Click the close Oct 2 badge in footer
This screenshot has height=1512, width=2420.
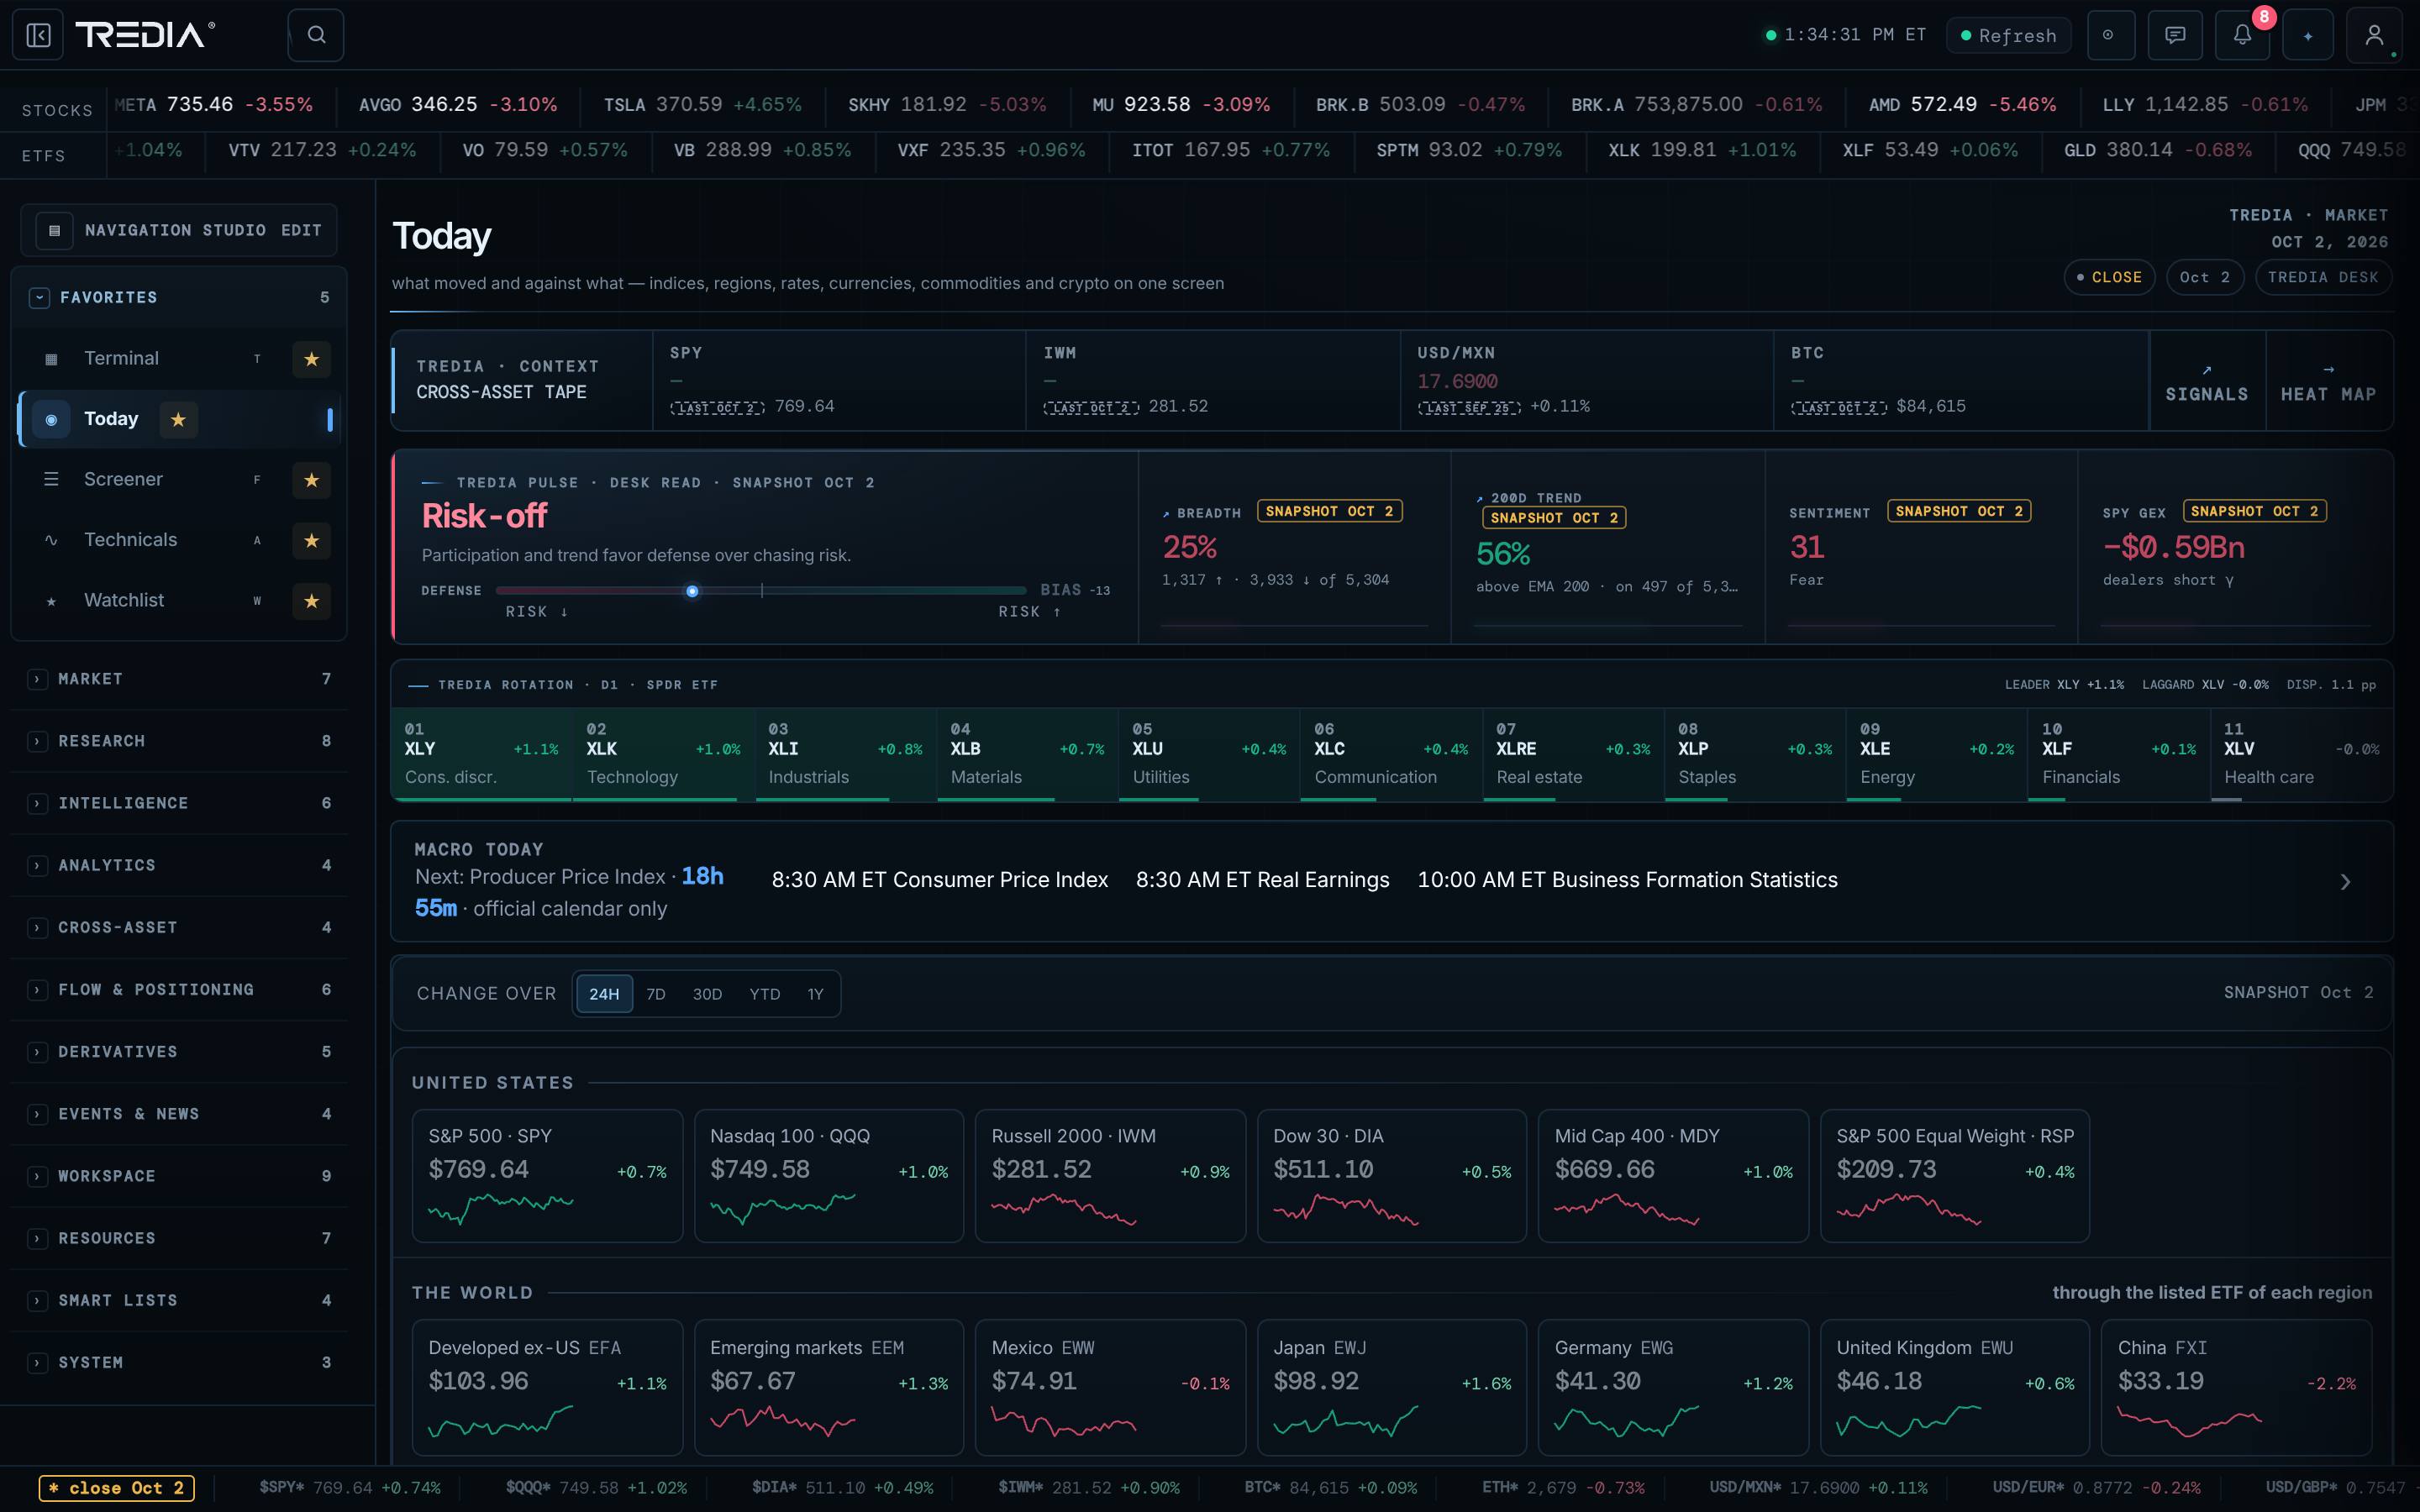(117, 1488)
